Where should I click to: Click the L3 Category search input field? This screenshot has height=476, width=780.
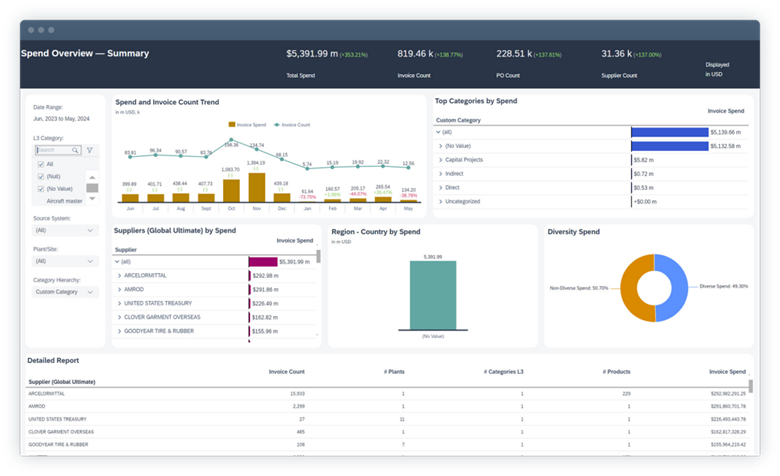coord(55,150)
